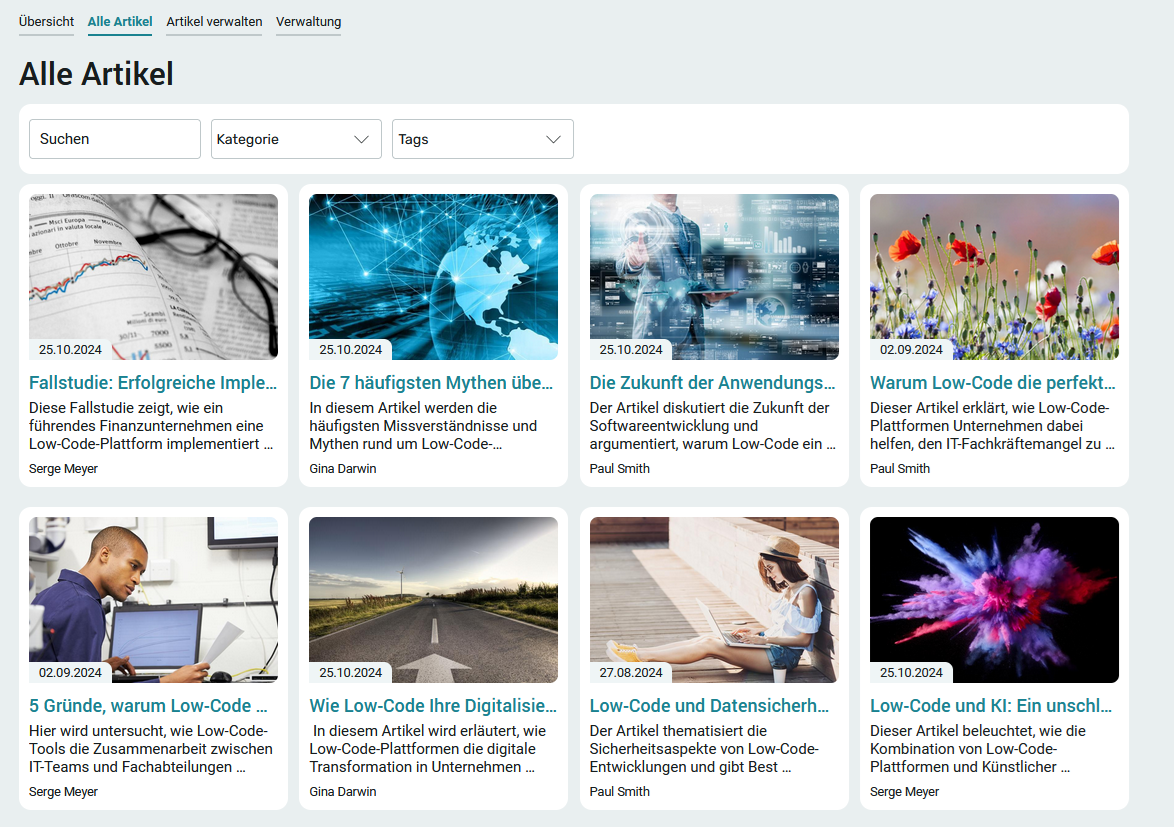Click description 'Der Artikel diskutiert die Zukunft...'

[x=712, y=426]
